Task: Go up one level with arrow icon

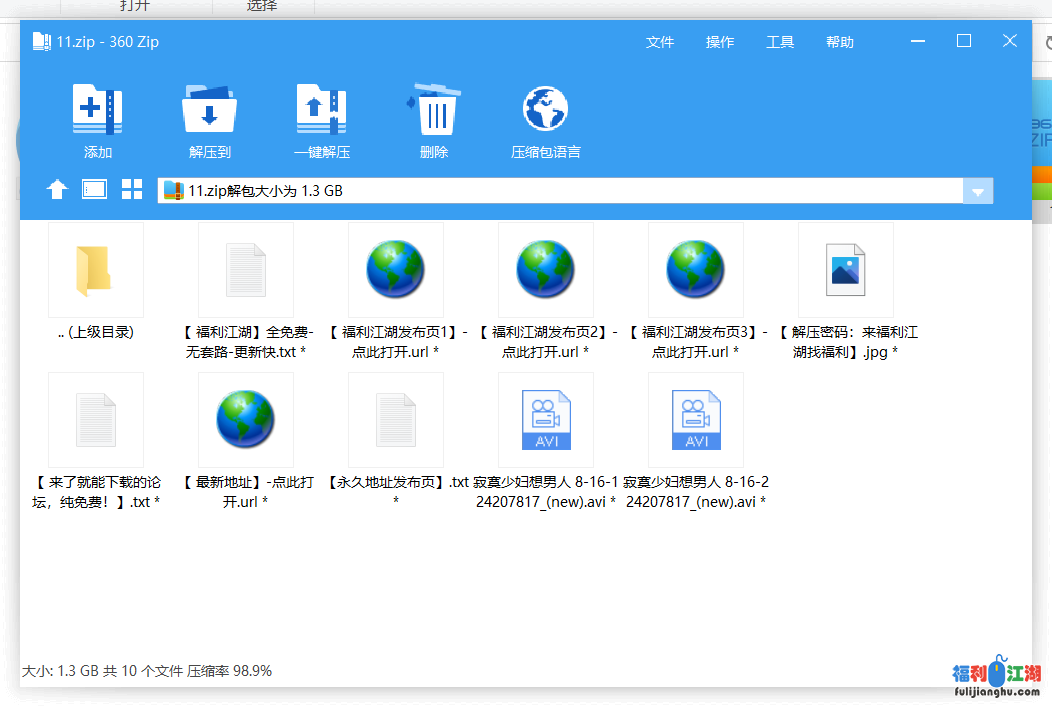Action: [x=57, y=190]
